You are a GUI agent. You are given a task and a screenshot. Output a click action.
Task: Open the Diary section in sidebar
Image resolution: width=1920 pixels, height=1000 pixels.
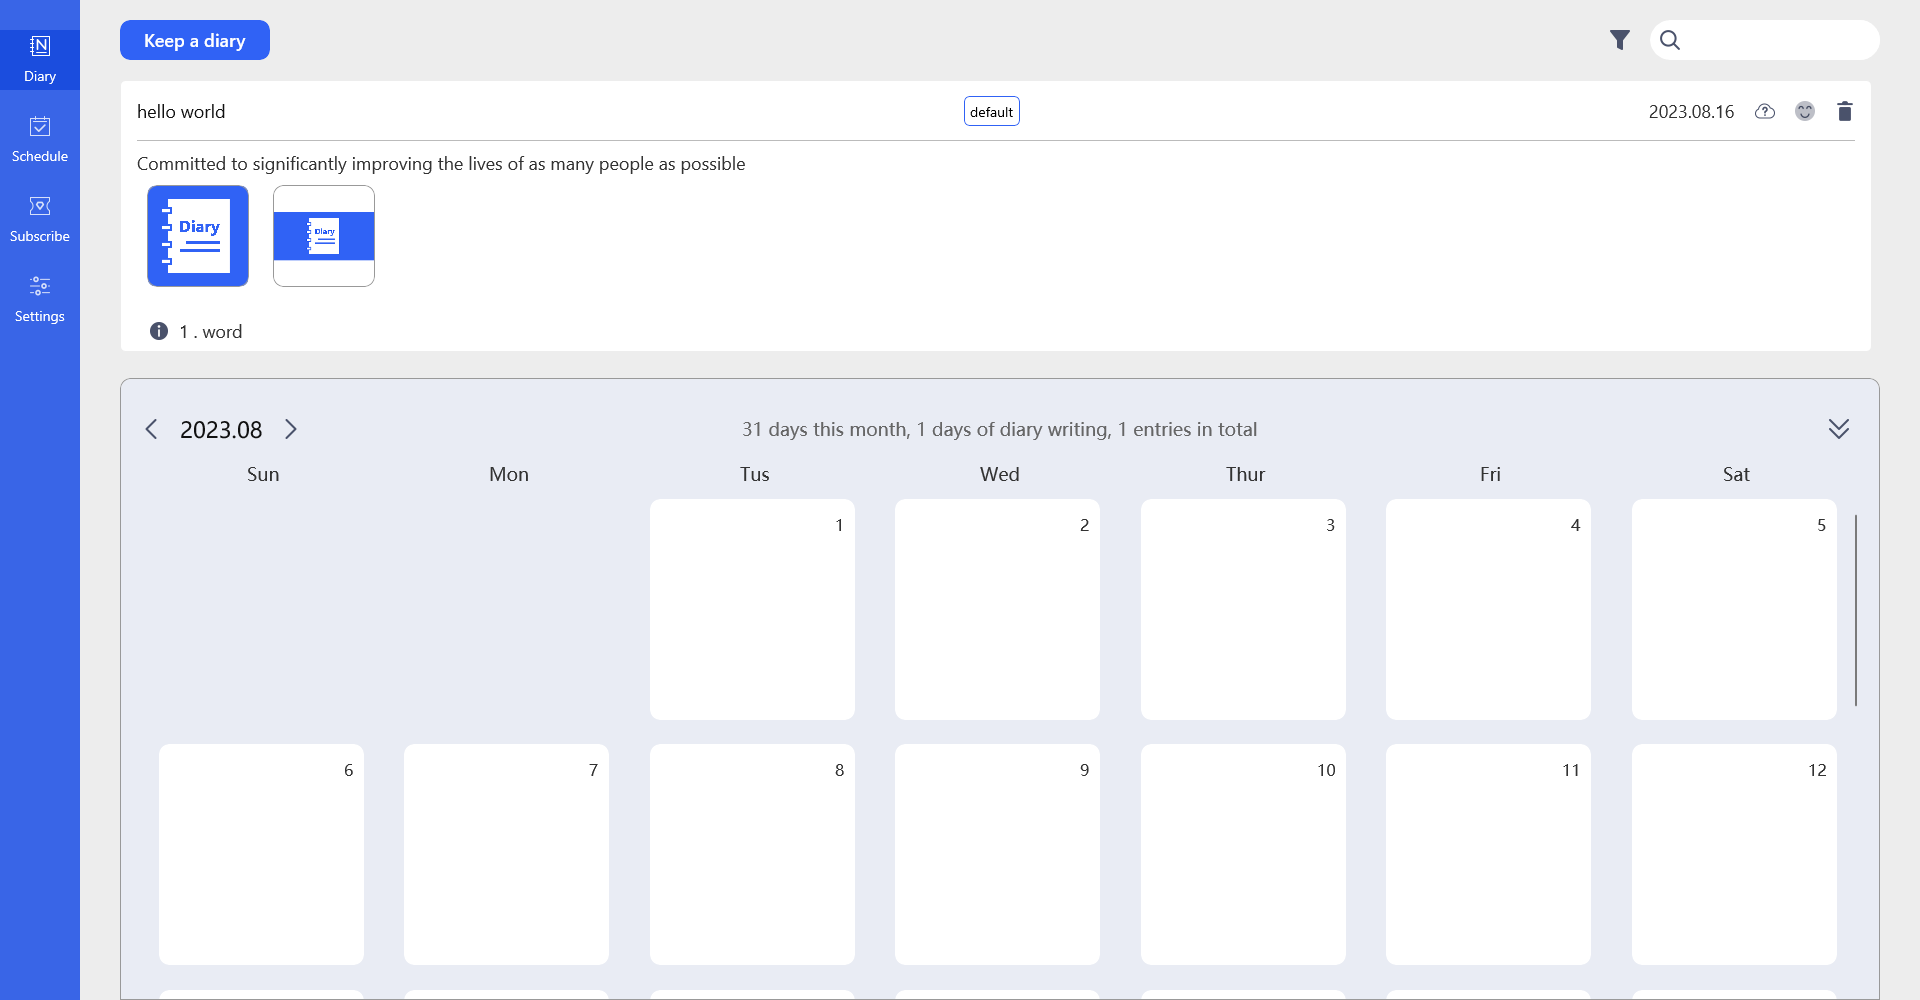[x=40, y=59]
